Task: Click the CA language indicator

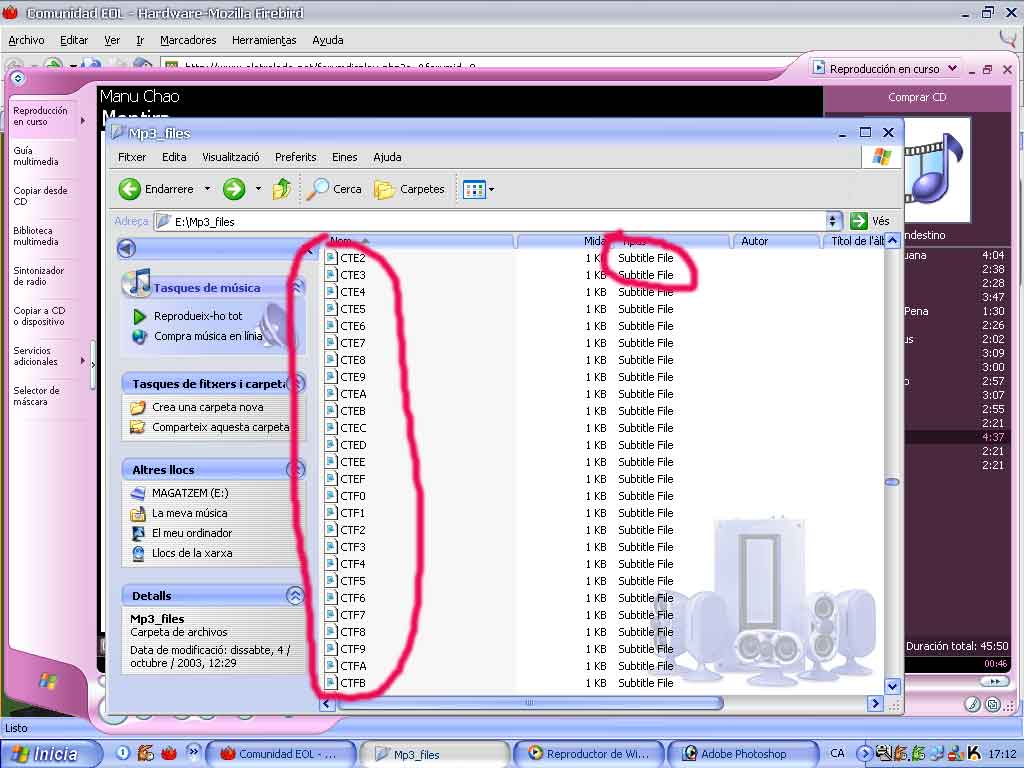Action: click(x=837, y=753)
